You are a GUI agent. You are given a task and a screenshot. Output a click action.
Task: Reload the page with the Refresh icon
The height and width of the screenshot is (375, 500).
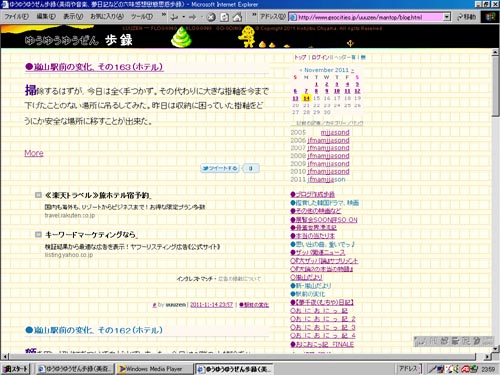[224, 17]
